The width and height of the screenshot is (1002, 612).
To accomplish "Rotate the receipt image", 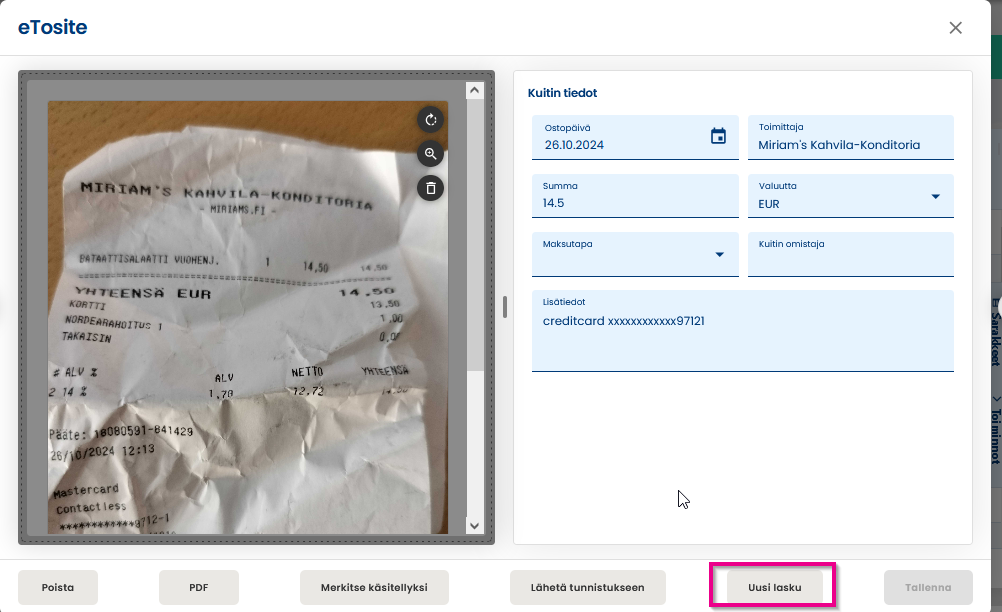I will pyautogui.click(x=431, y=119).
